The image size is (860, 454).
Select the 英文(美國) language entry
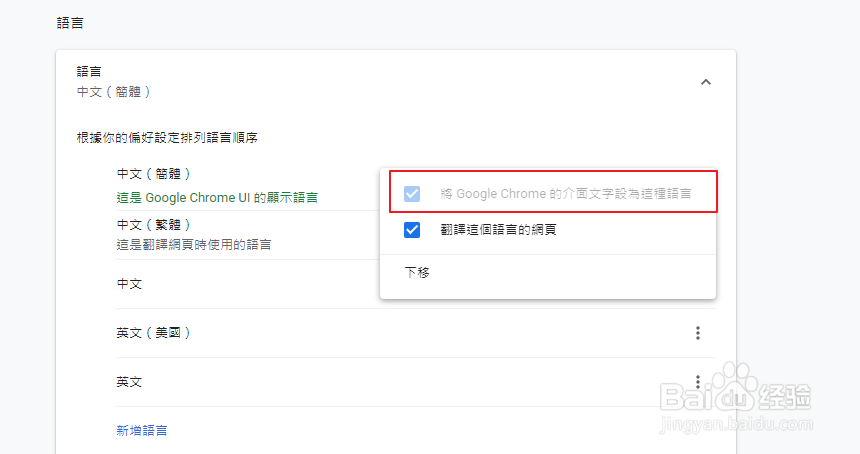coord(153,333)
